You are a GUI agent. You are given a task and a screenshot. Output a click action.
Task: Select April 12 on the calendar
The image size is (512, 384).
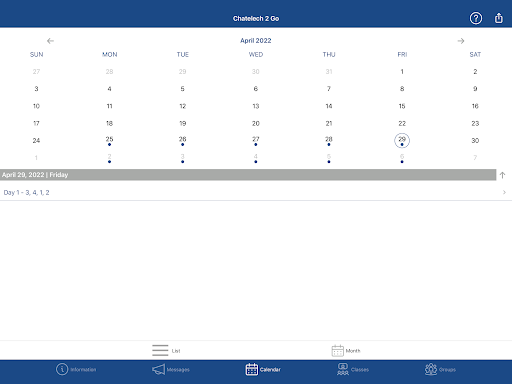(182, 106)
